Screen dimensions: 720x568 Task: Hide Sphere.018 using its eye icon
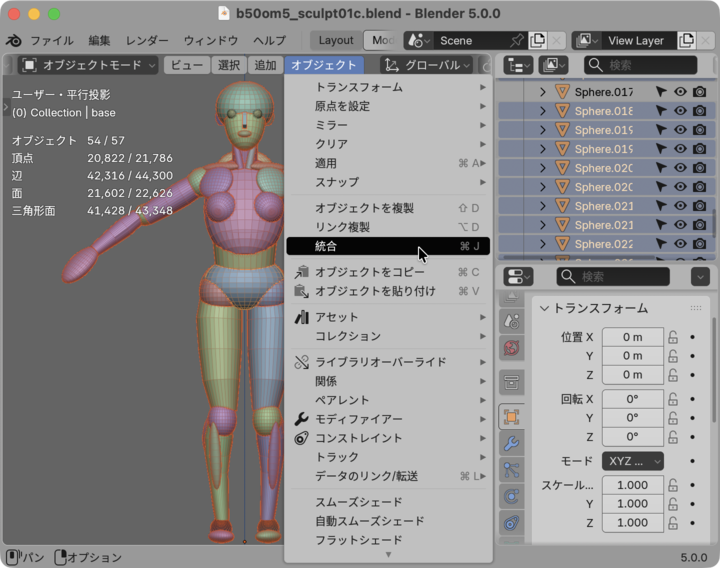[680, 111]
